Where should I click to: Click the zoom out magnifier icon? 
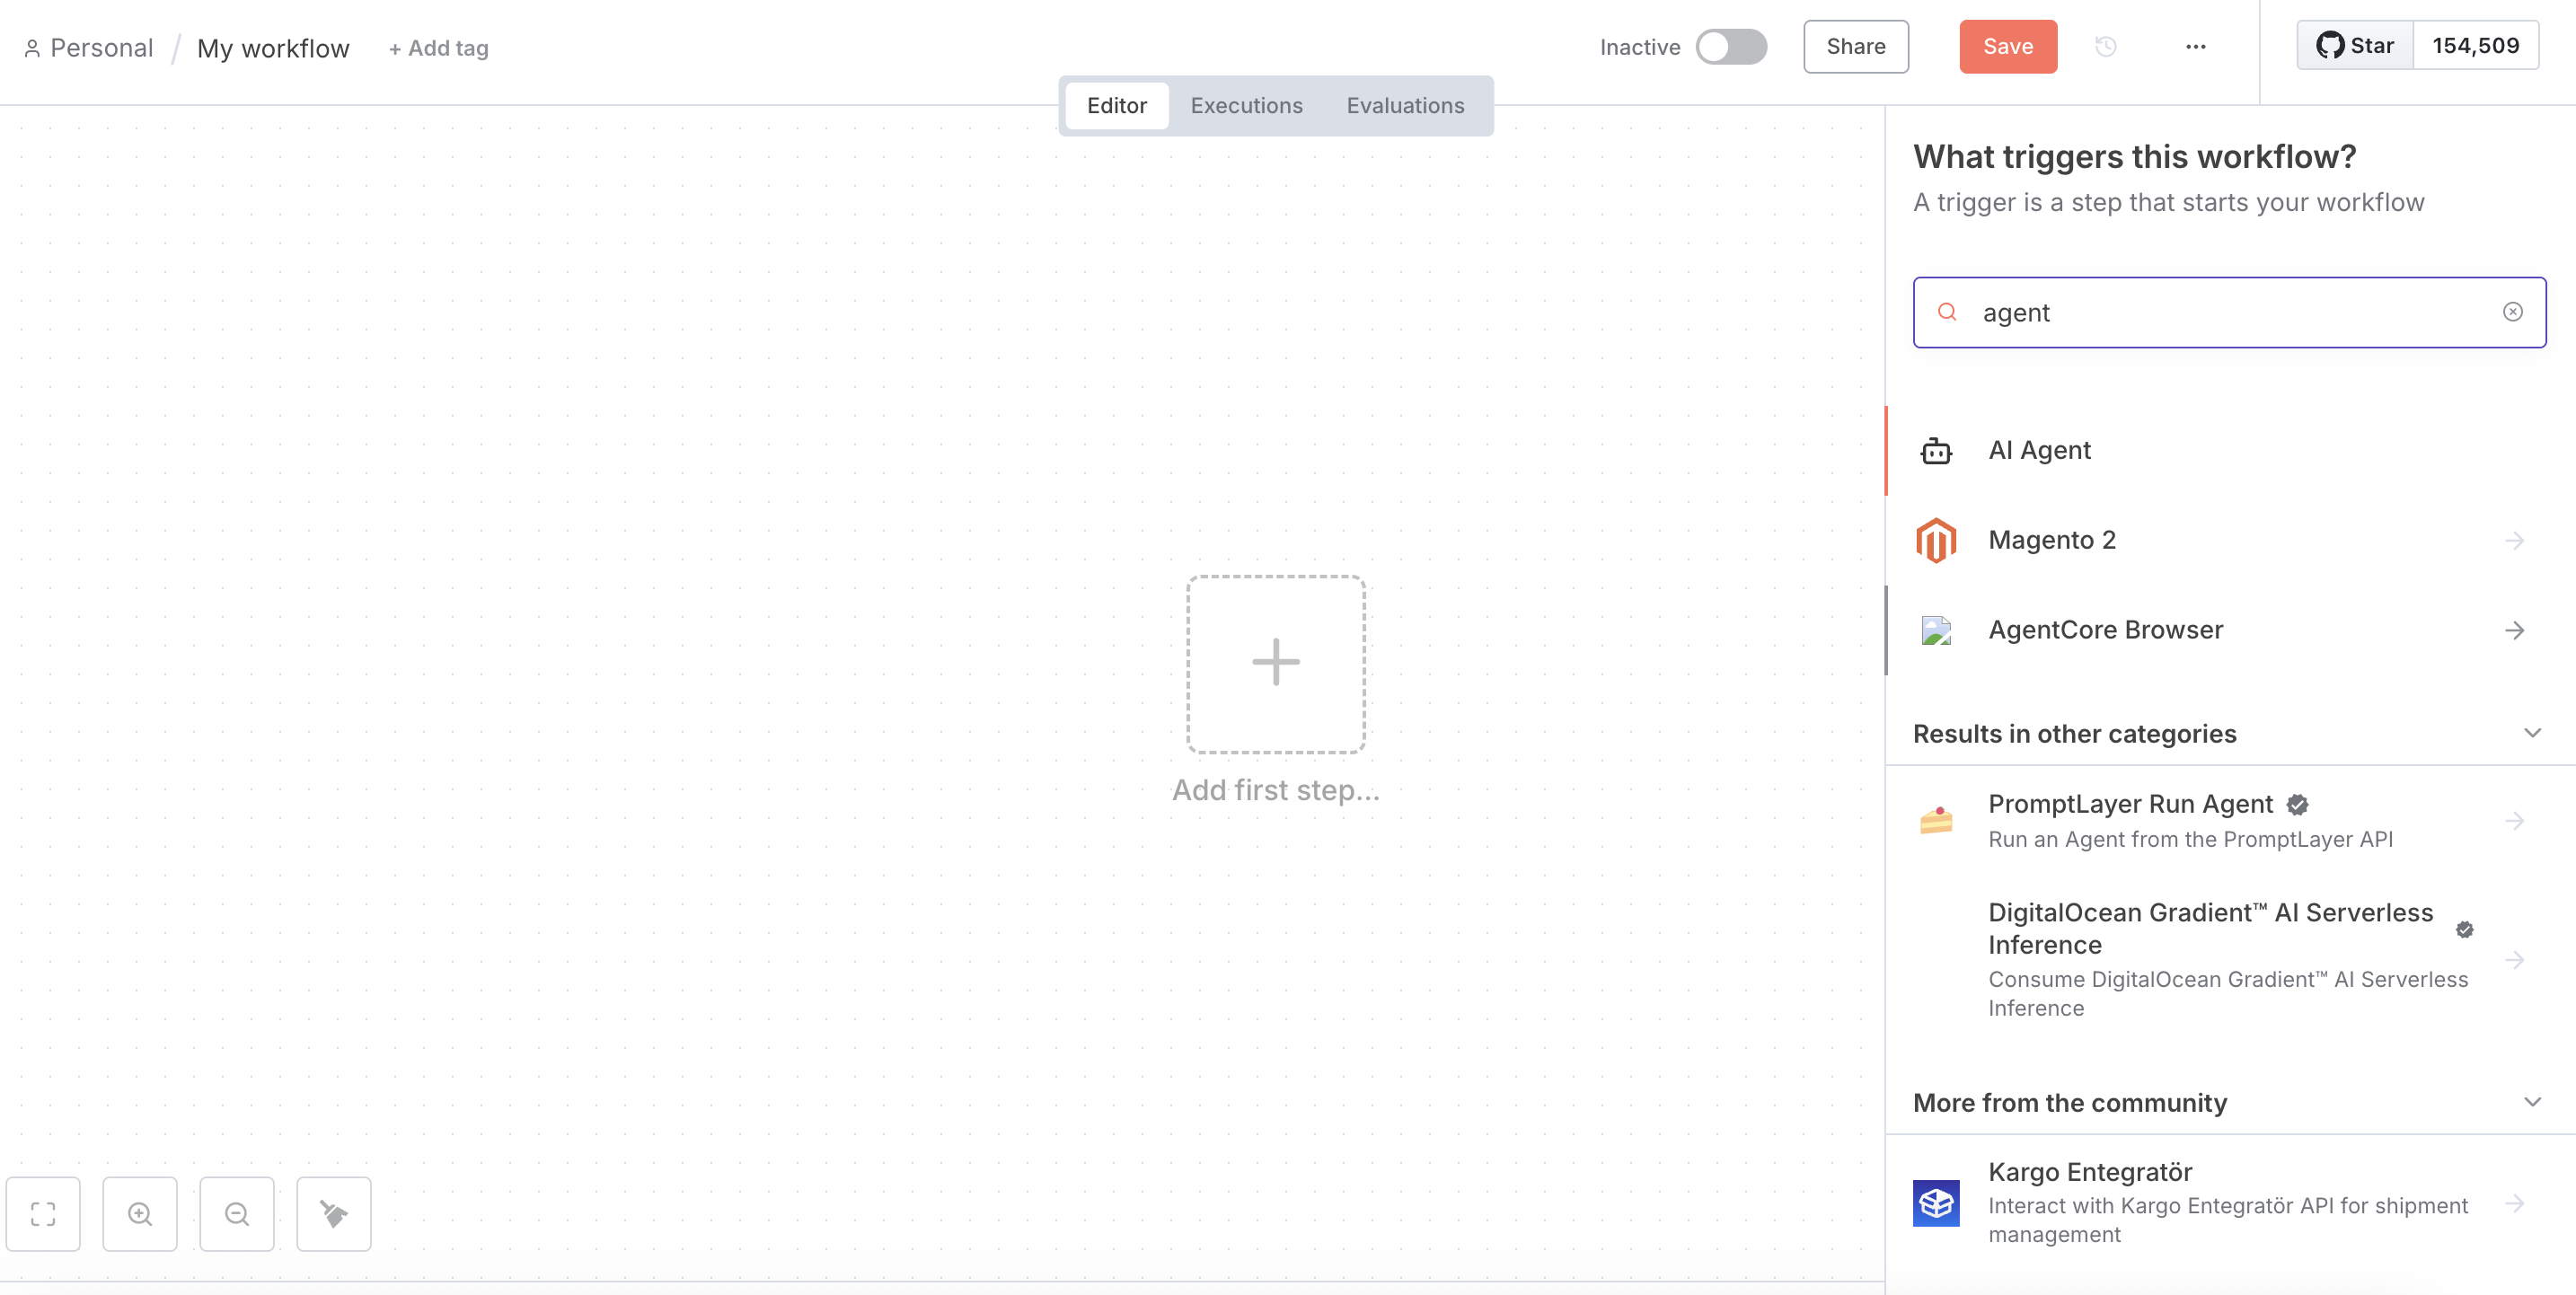tap(237, 1214)
